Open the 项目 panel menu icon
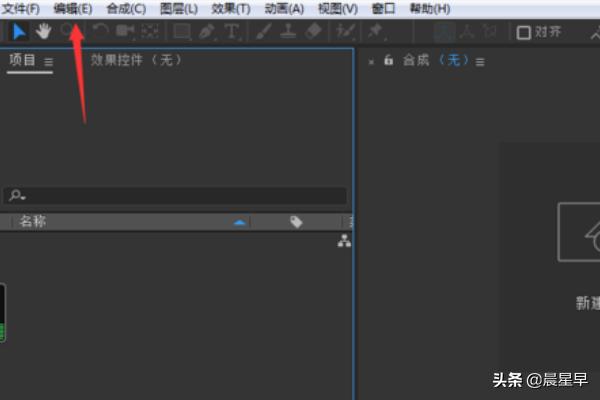Screen dimensions: 600x400 [x=48, y=61]
